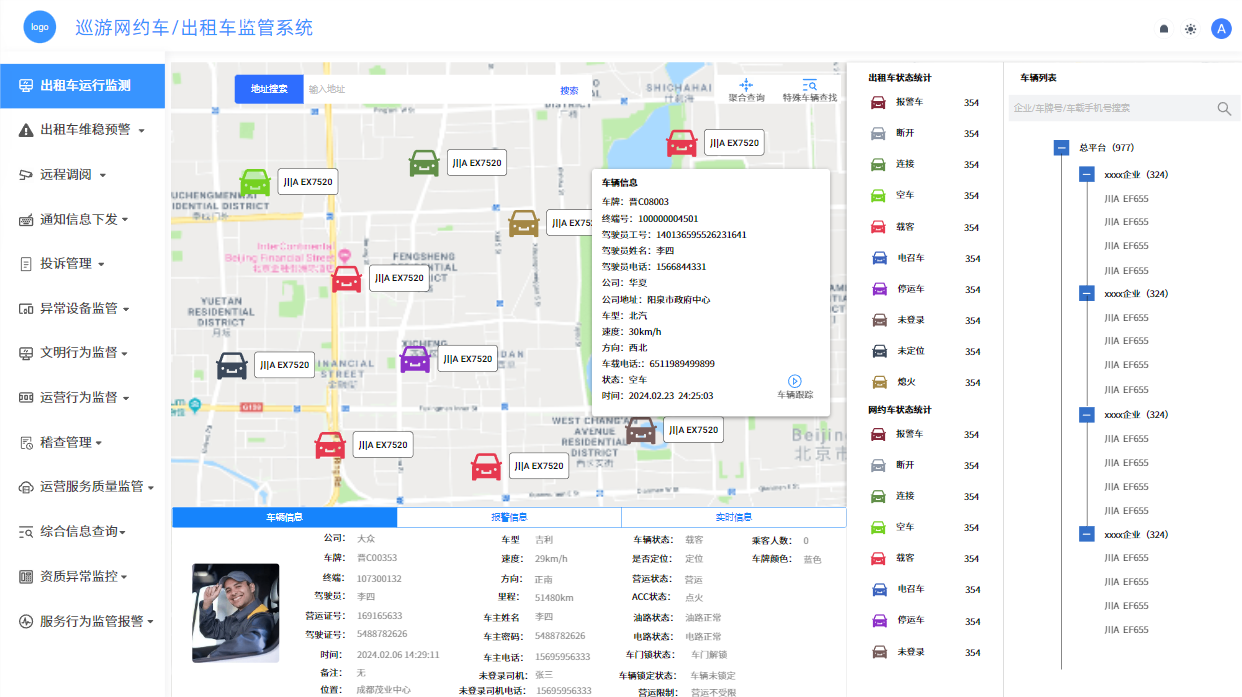Click the 搜索 button in address bar
Viewport: 1242px width, 697px height.
tap(569, 90)
